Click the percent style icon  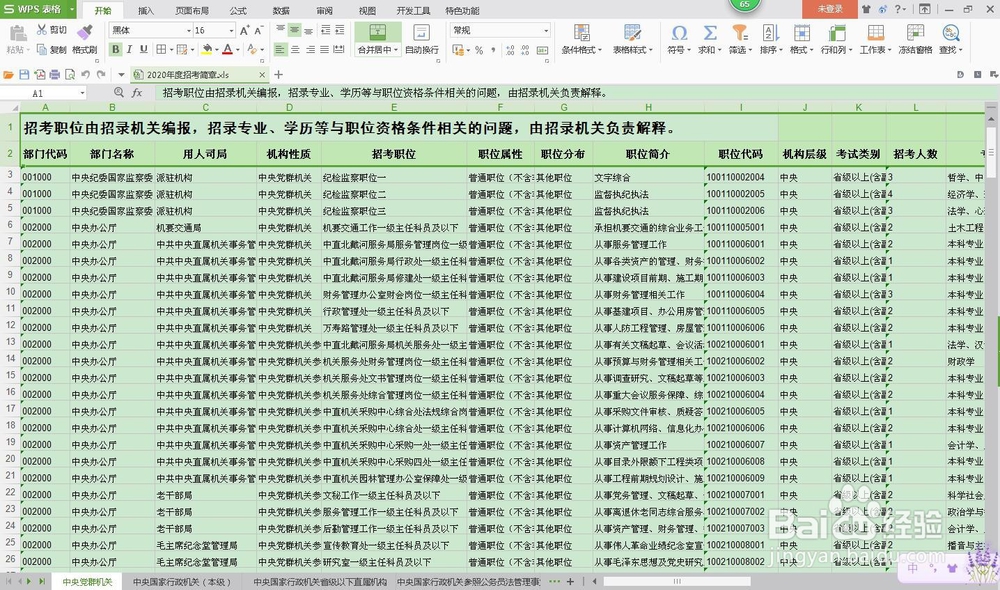478,50
